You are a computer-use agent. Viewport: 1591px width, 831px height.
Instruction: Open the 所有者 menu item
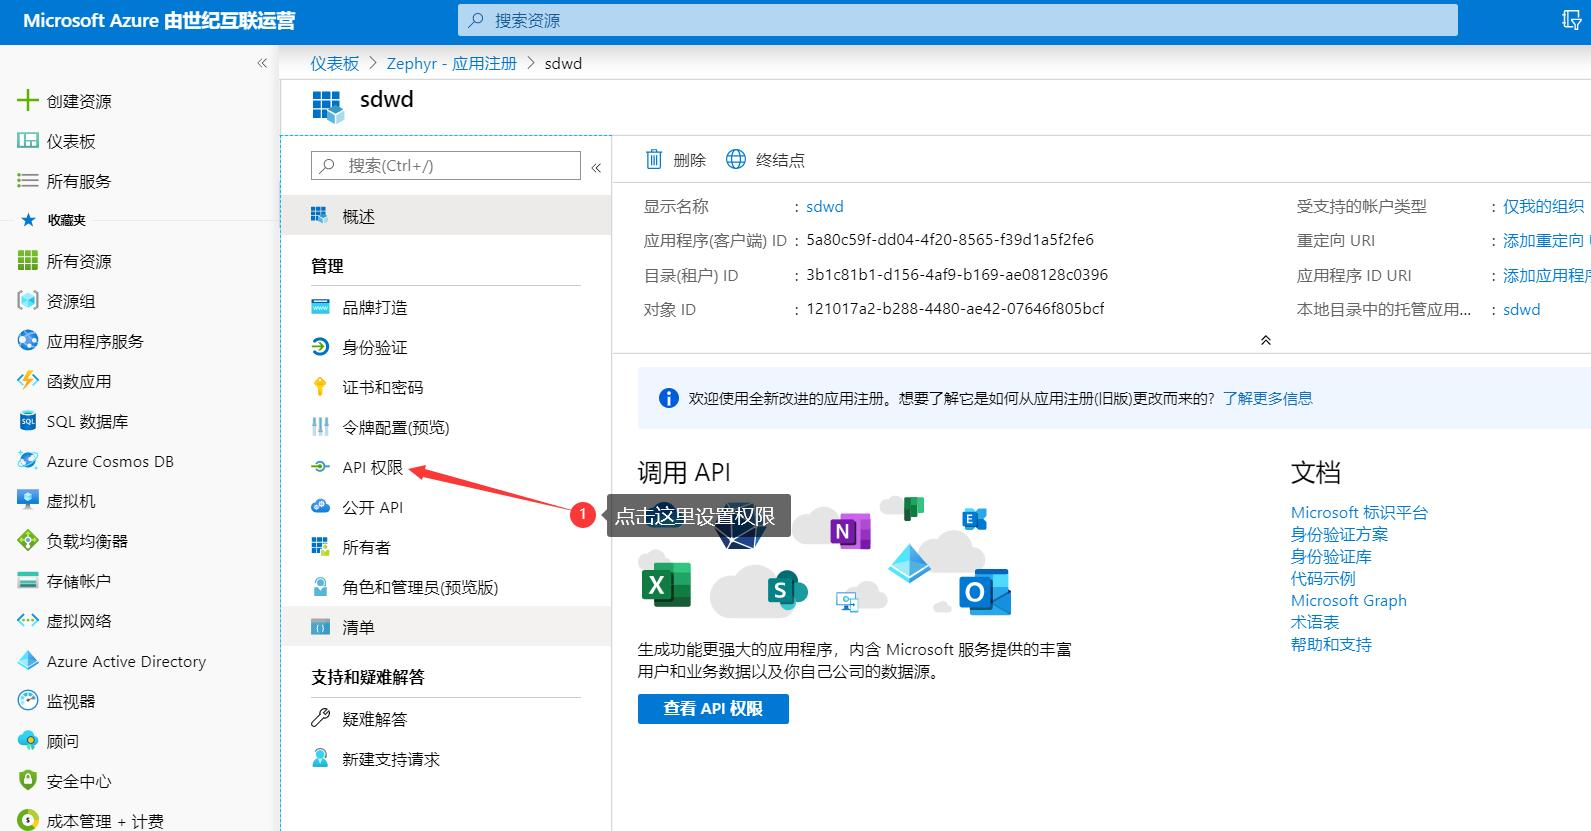[446, 547]
